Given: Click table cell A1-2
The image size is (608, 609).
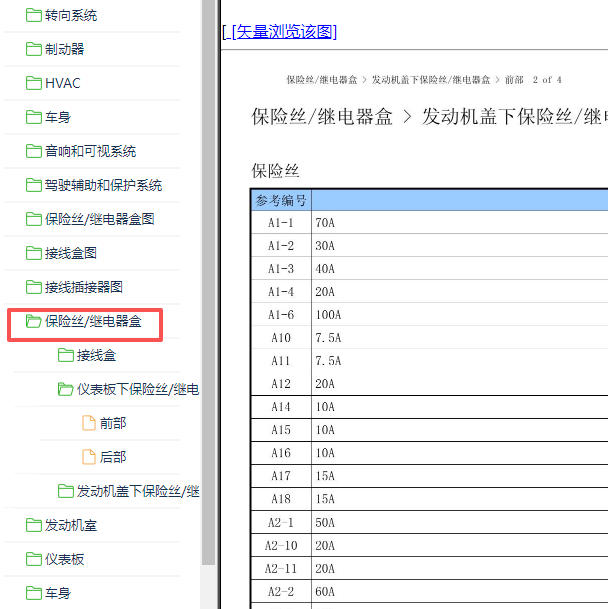Looking at the screenshot, I should pos(281,246).
